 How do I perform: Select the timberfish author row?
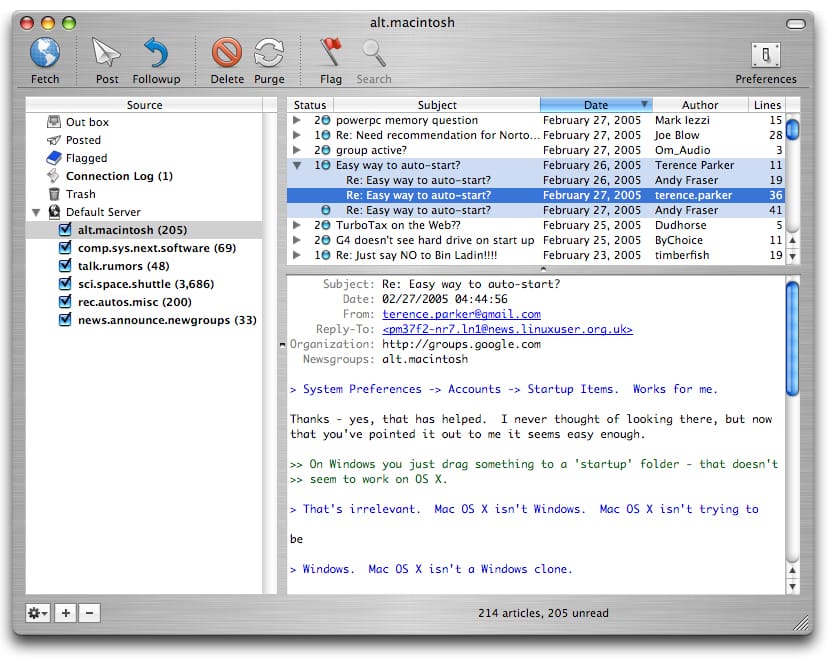click(536, 255)
